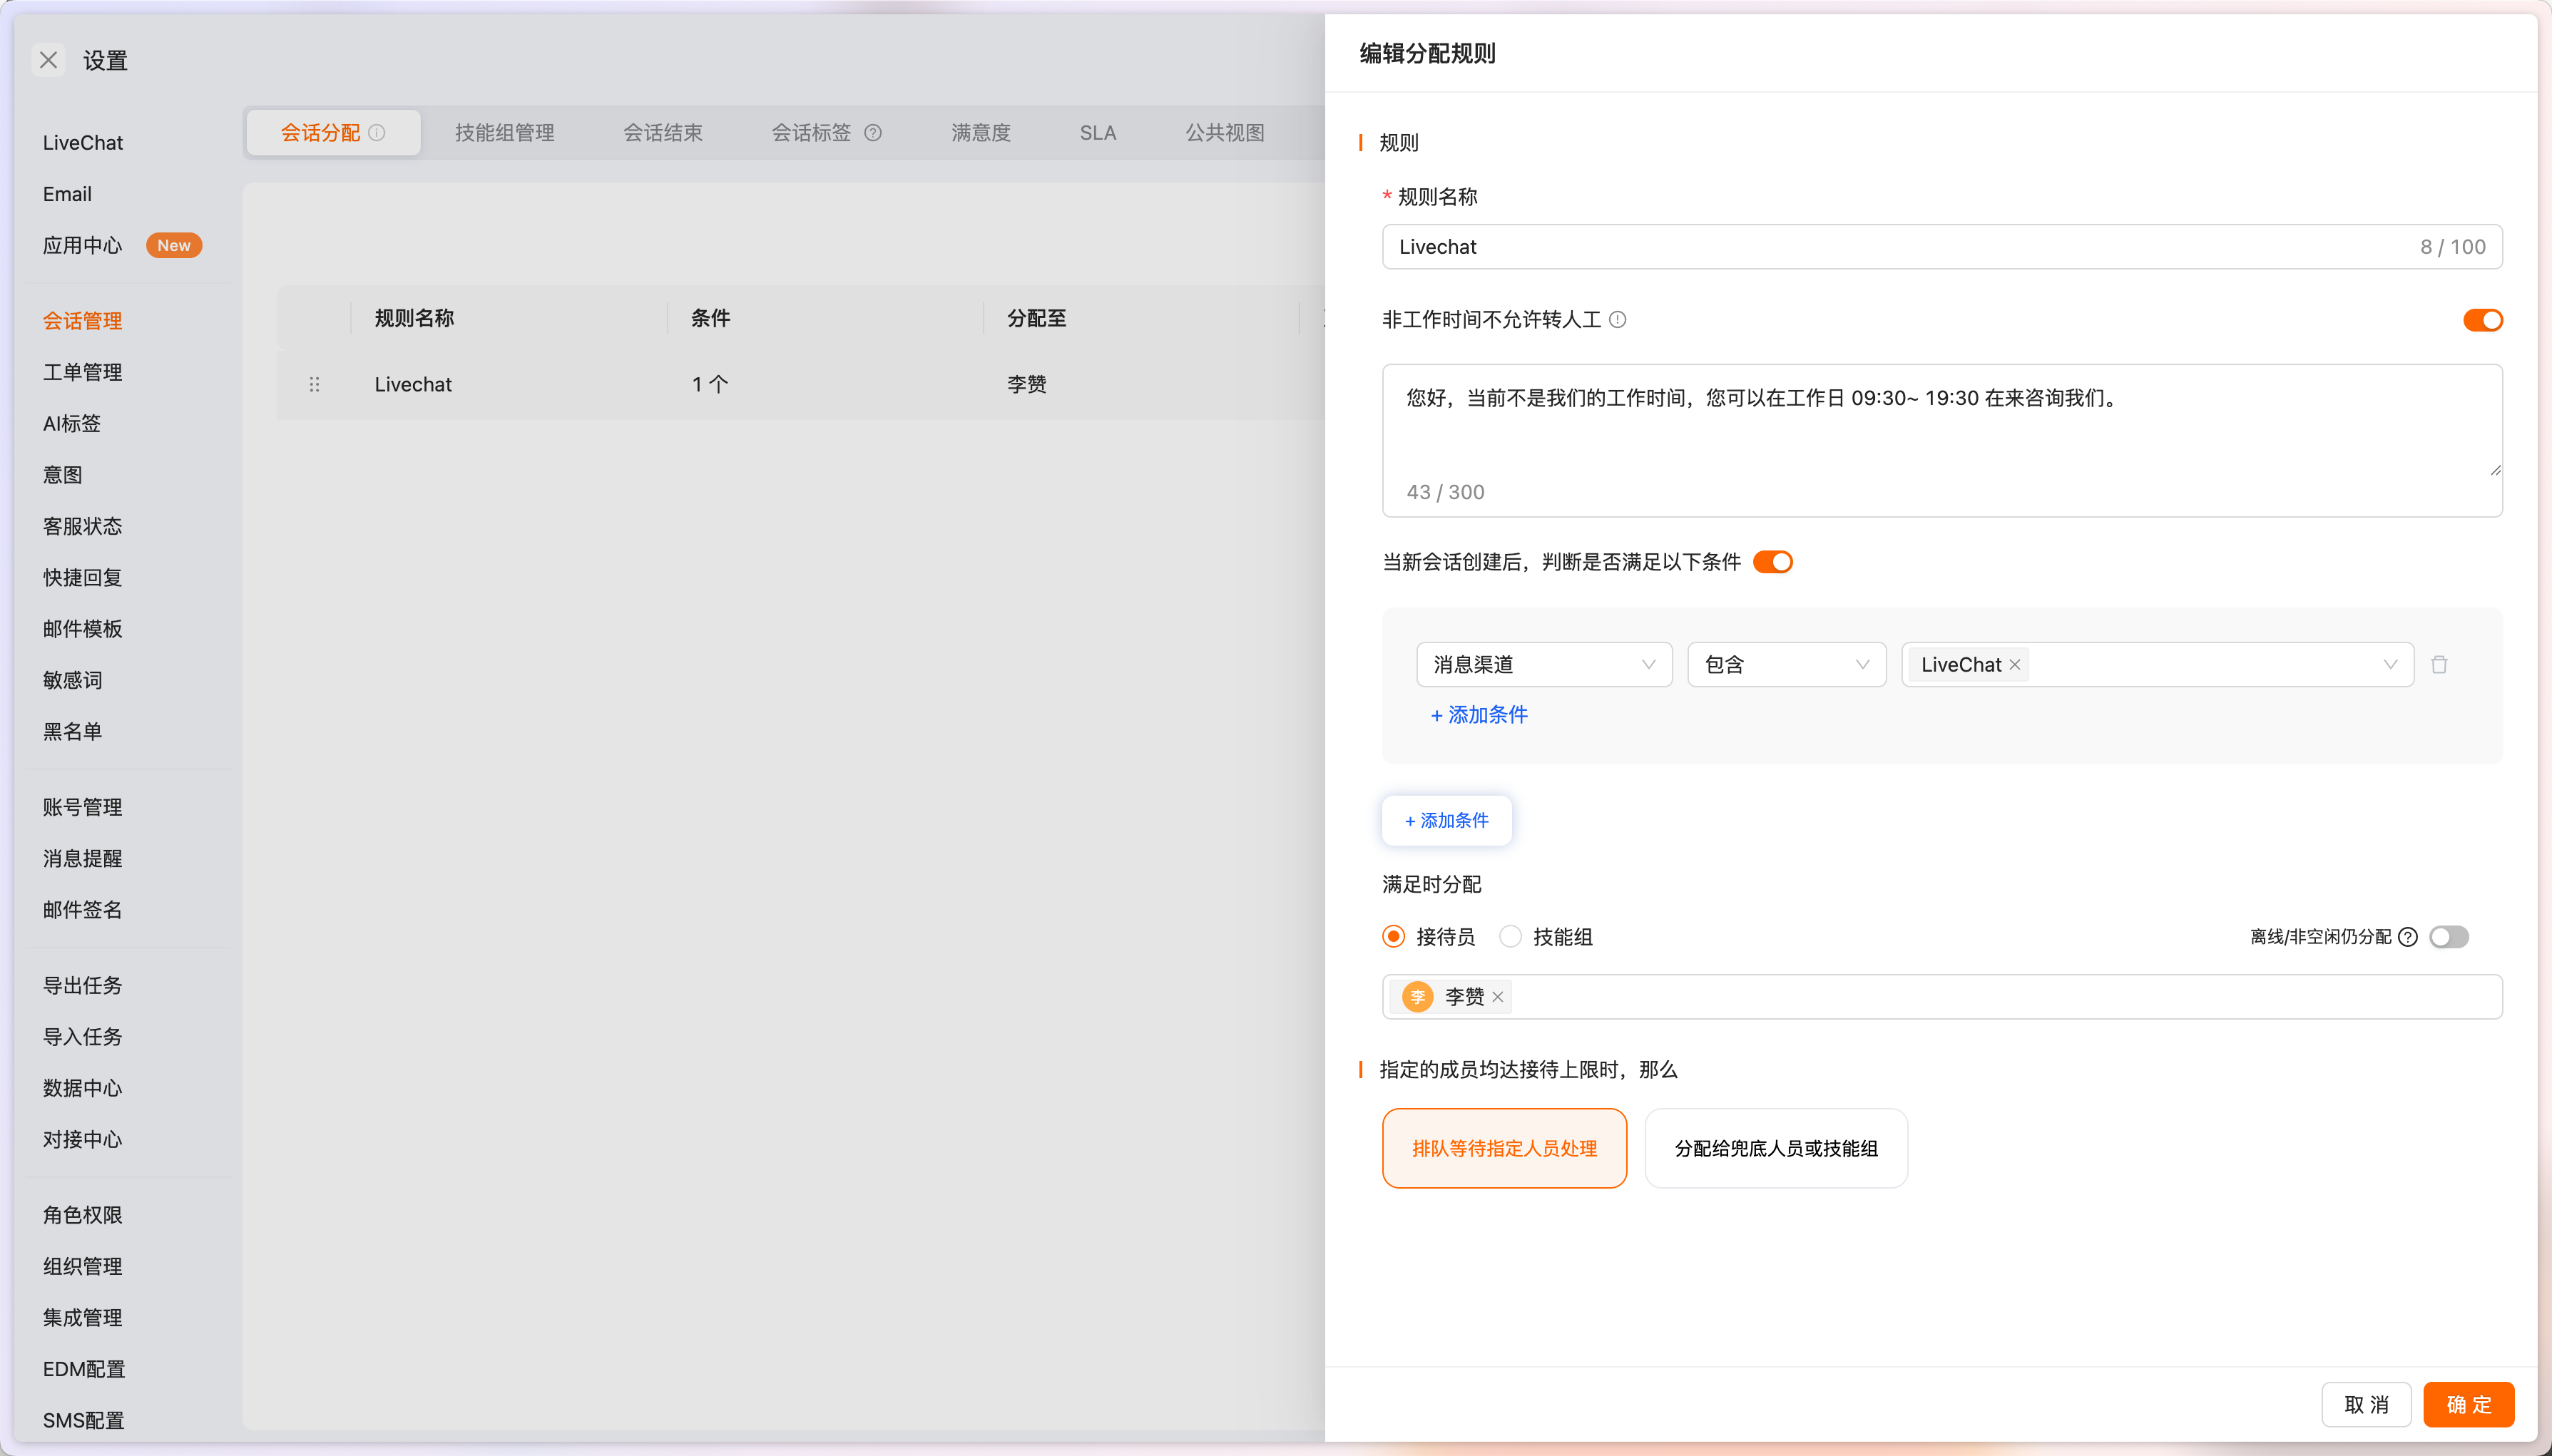Viewport: 2552px width, 1456px height.
Task: Open the 包含 operator dropdown
Action: [x=1785, y=664]
